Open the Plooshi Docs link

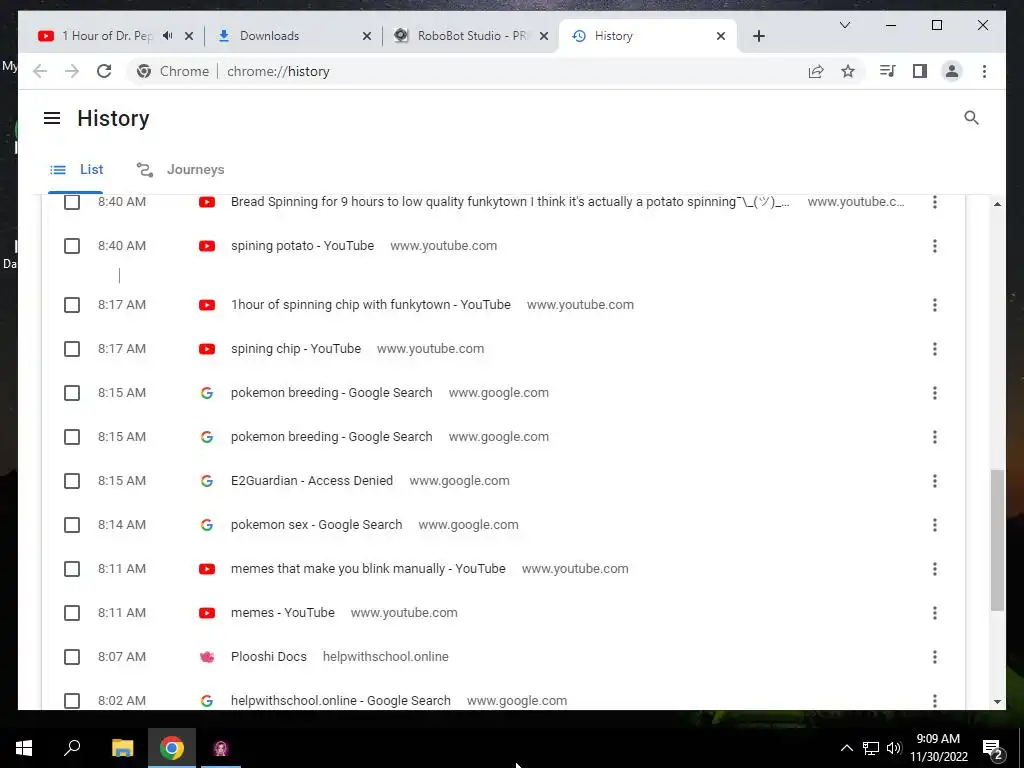coord(268,657)
